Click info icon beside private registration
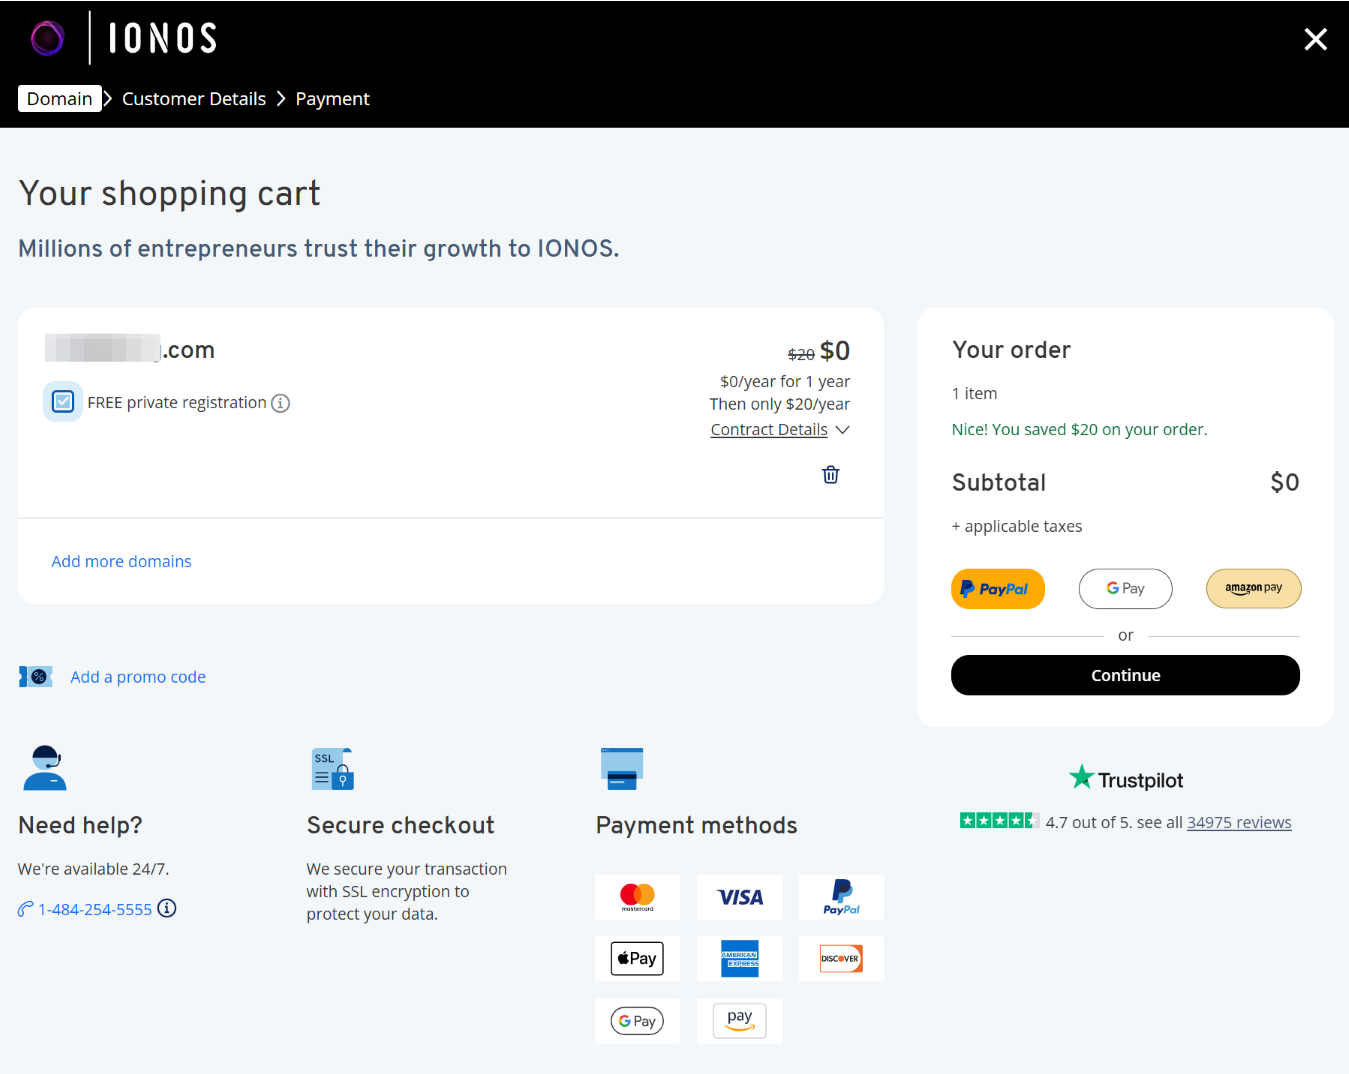1349x1074 pixels. [281, 403]
